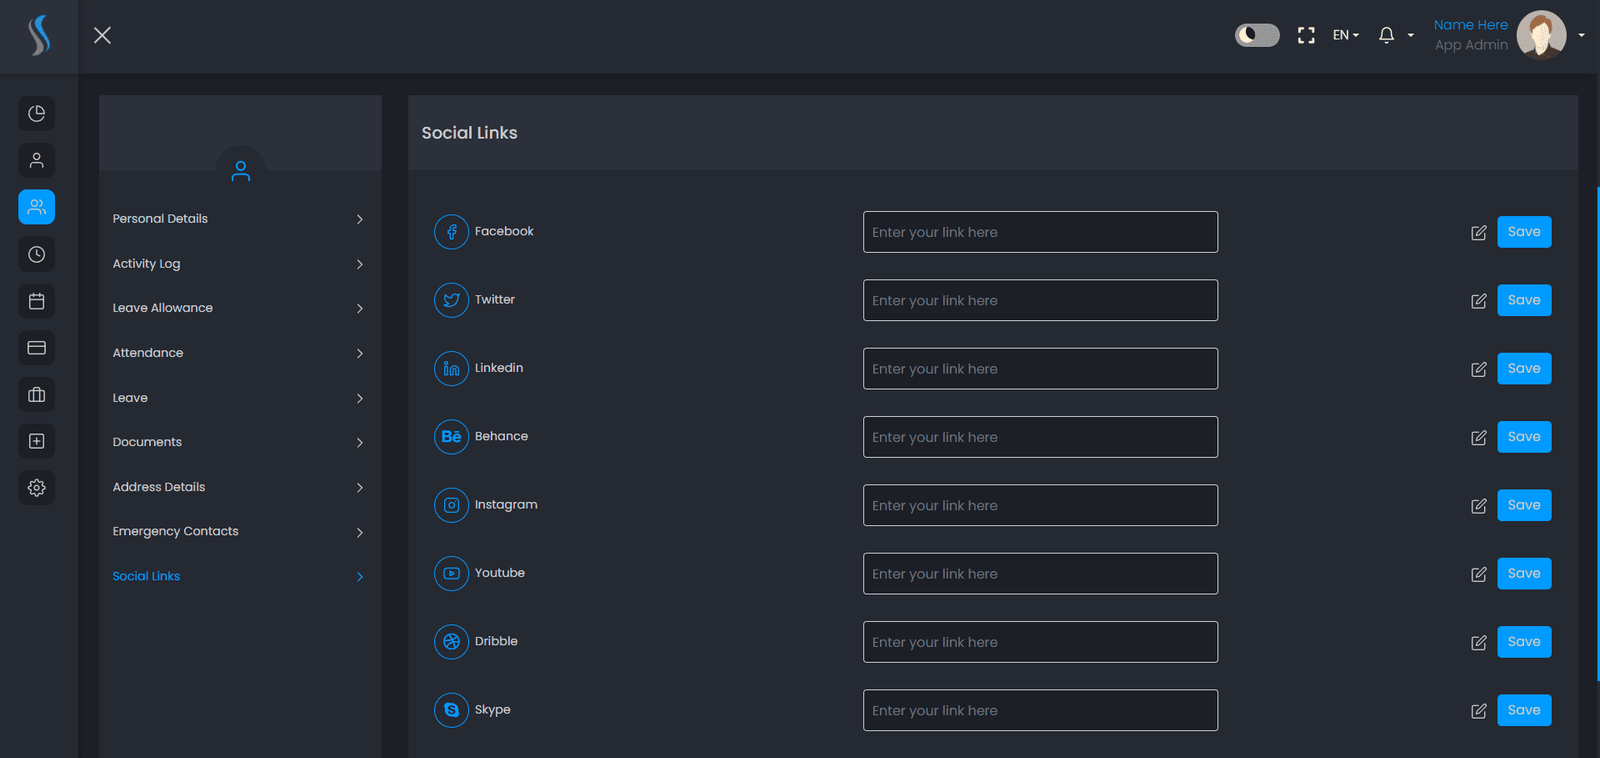The width and height of the screenshot is (1600, 758).
Task: Open Activity Log section
Action: pyautogui.click(x=238, y=264)
